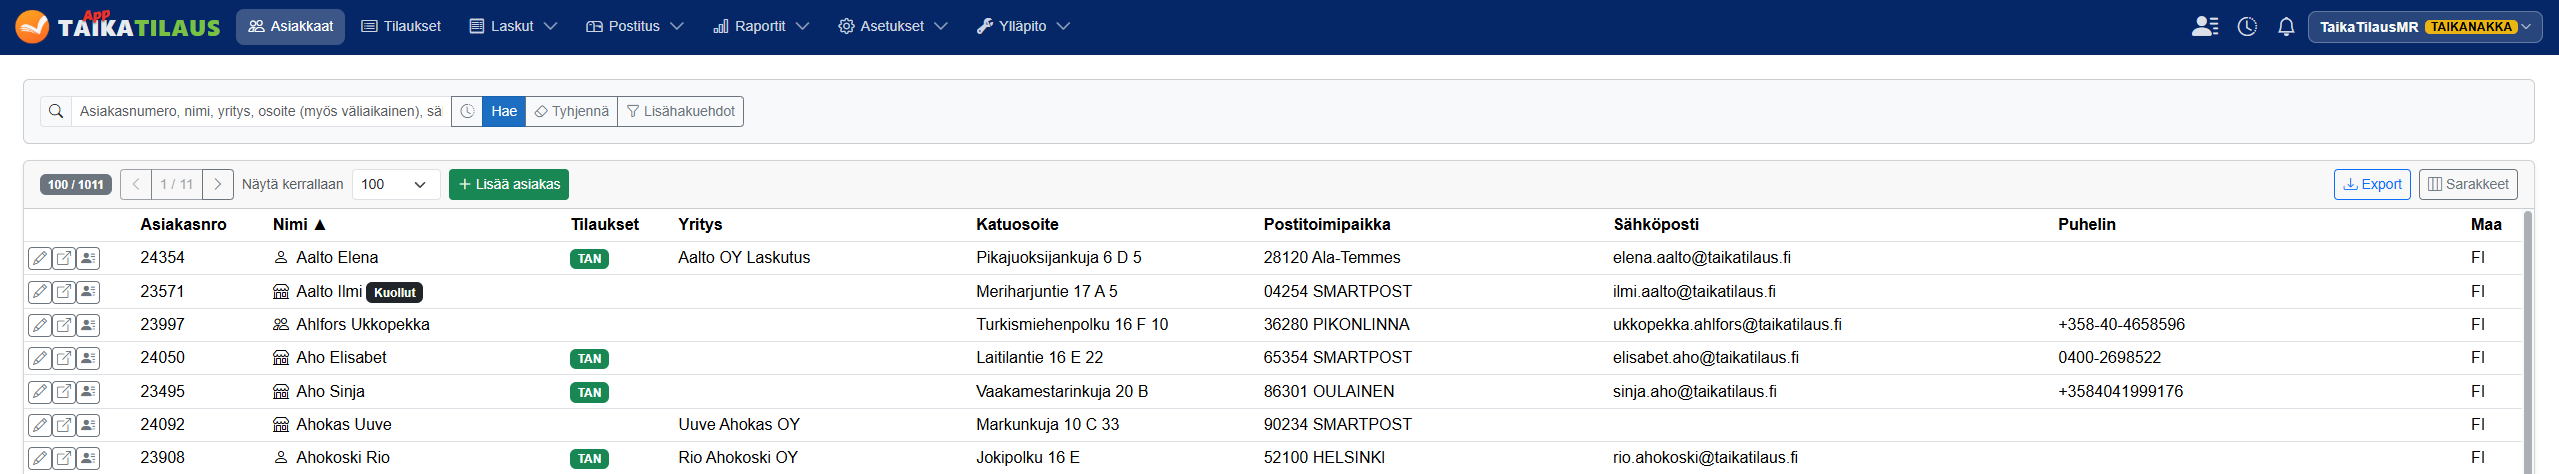The width and height of the screenshot is (2559, 474).
Task: Go to previous page with left chevron
Action: tap(136, 184)
